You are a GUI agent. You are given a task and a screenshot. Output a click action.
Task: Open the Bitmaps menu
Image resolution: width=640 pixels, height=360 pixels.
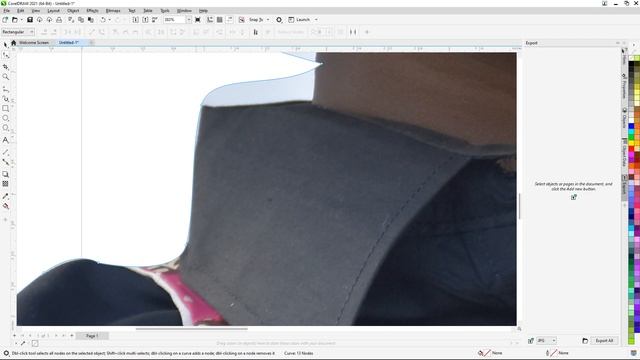coord(113,11)
